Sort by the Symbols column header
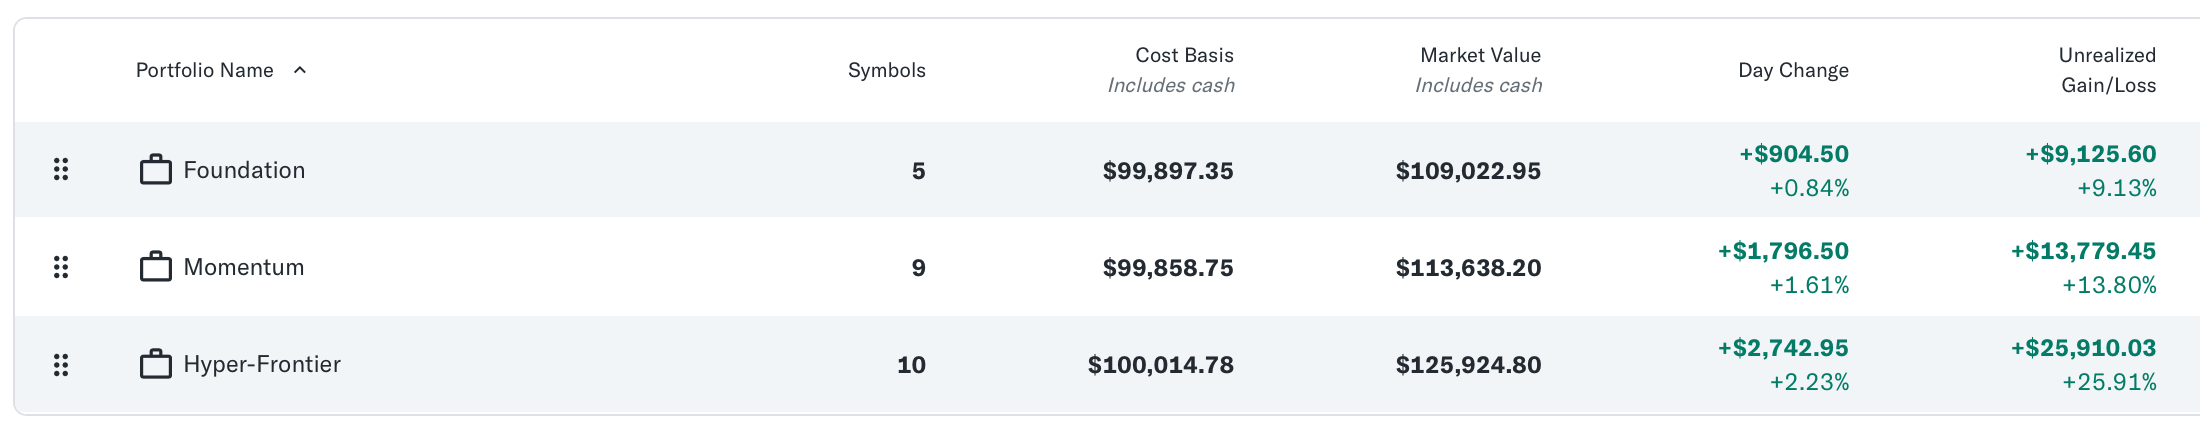The width and height of the screenshot is (2200, 434). [x=887, y=70]
